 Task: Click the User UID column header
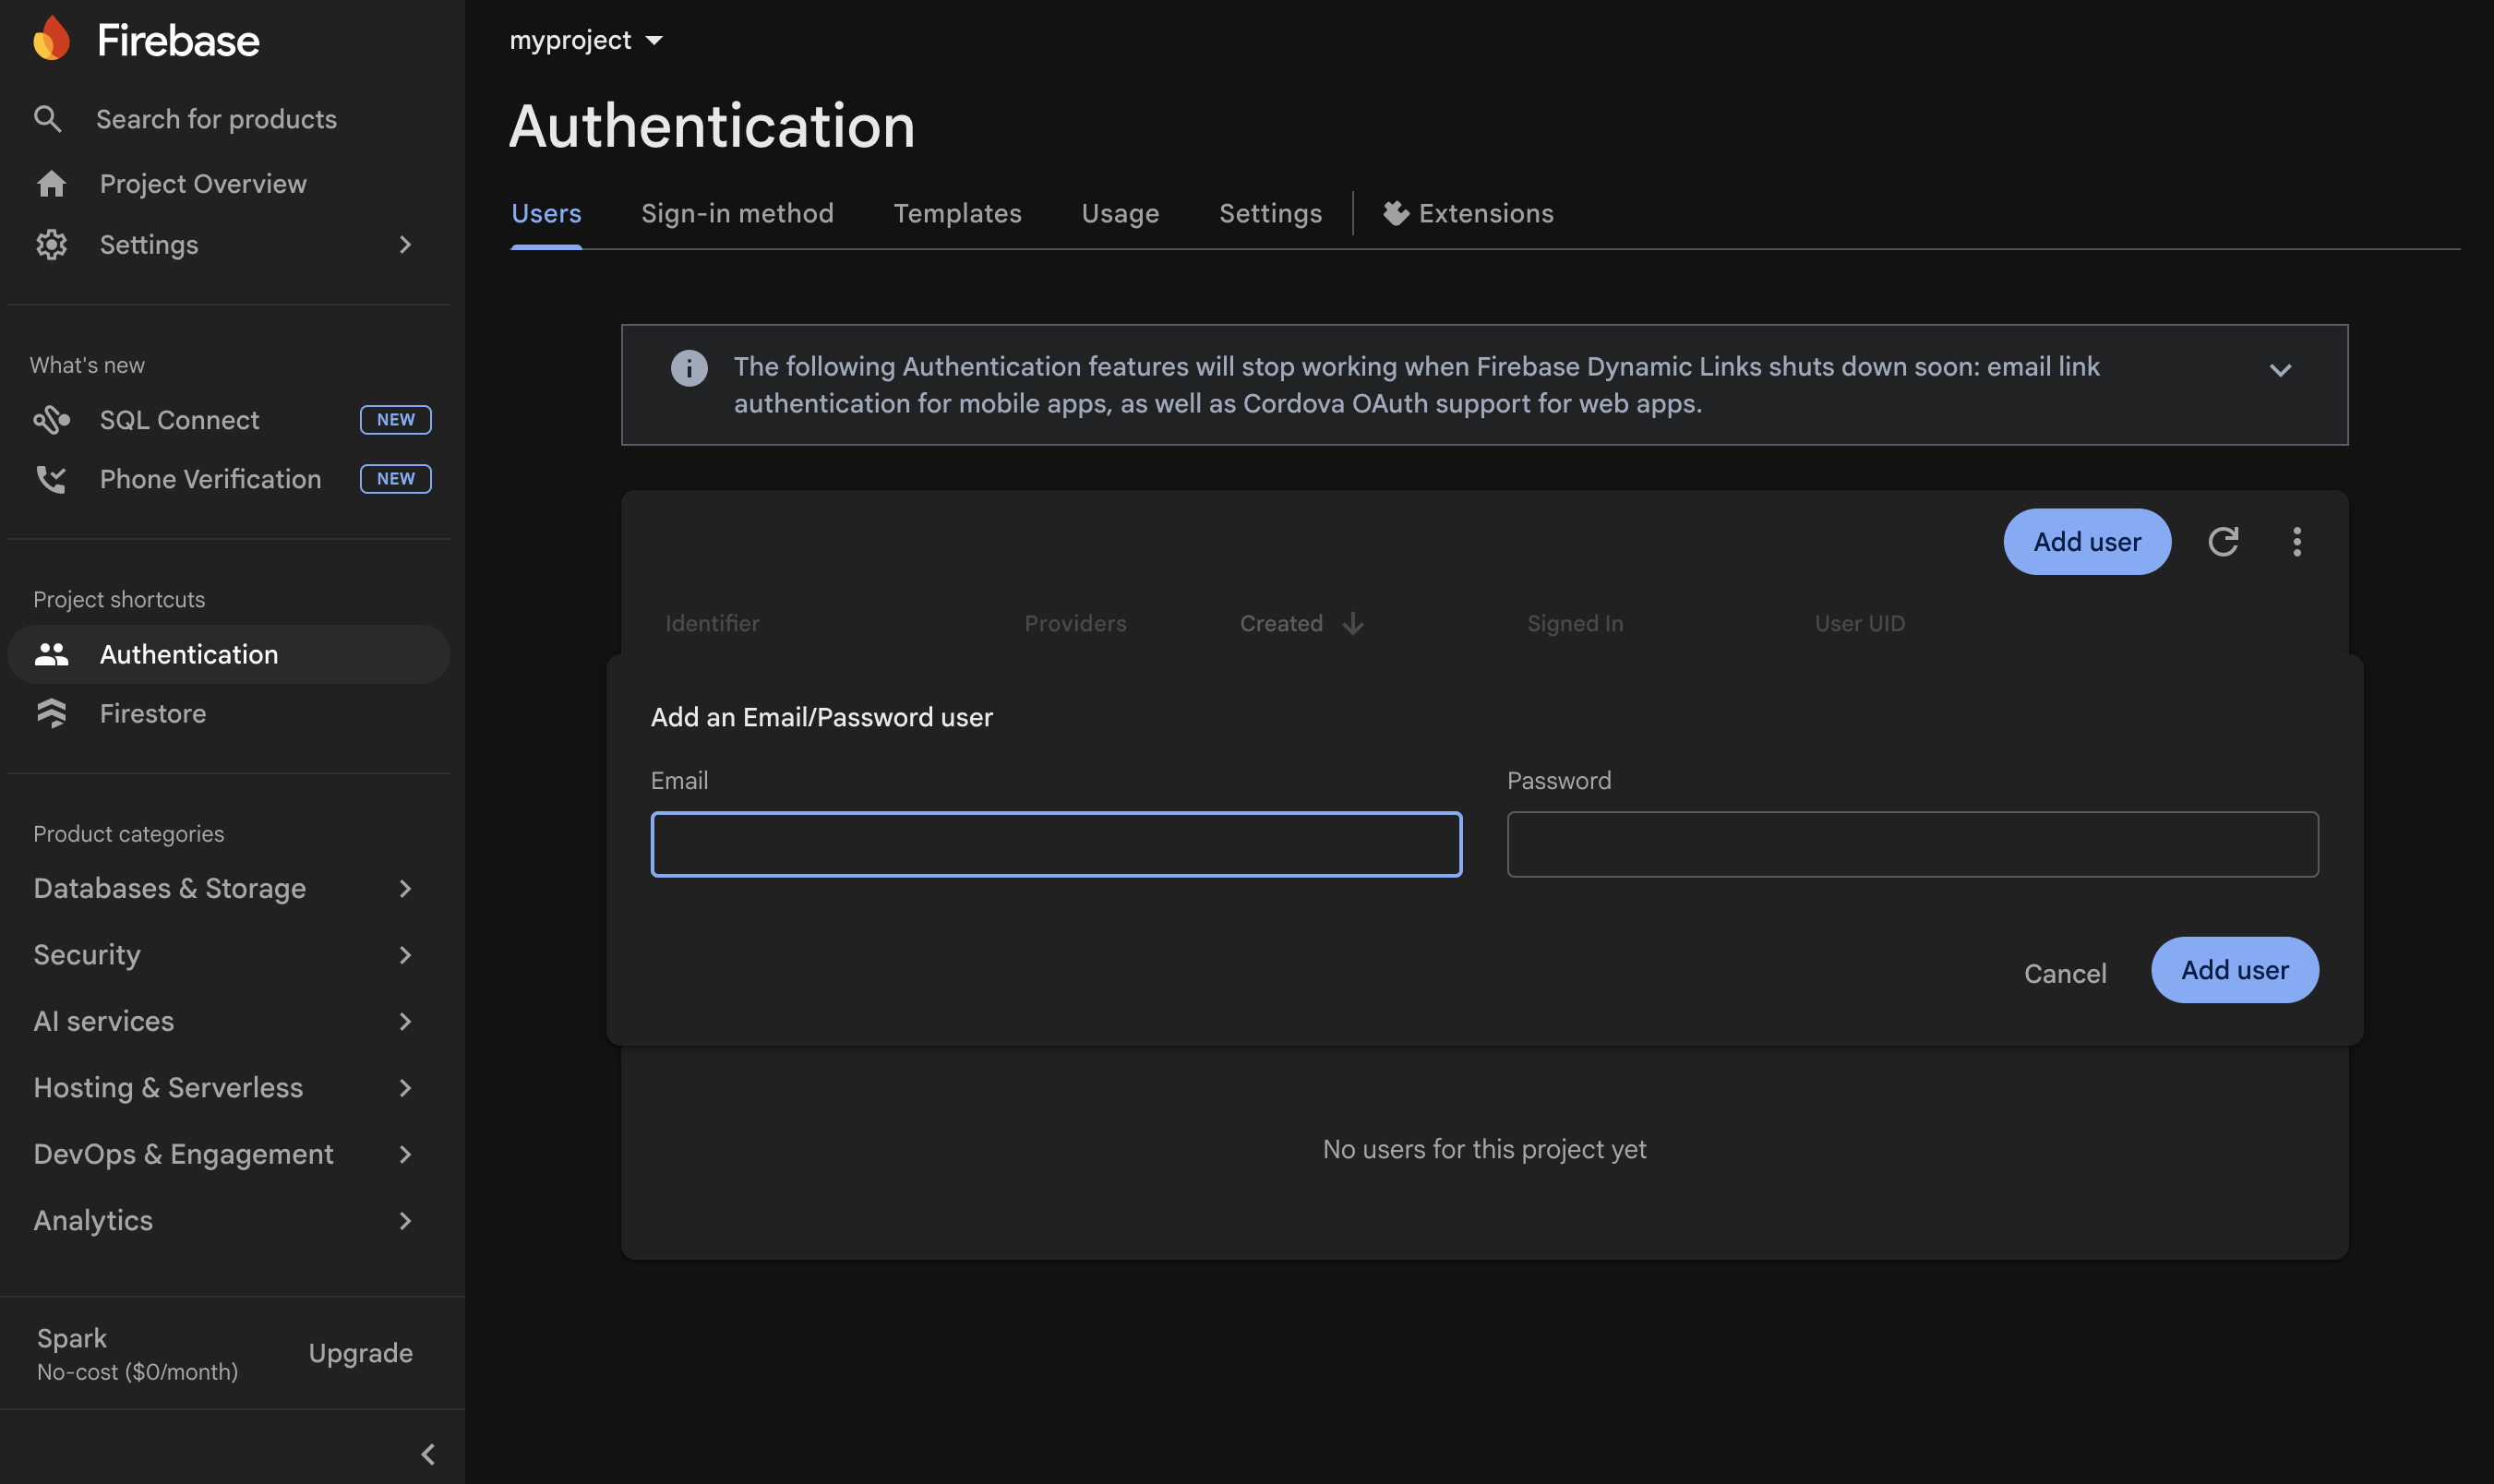pyautogui.click(x=1860, y=624)
